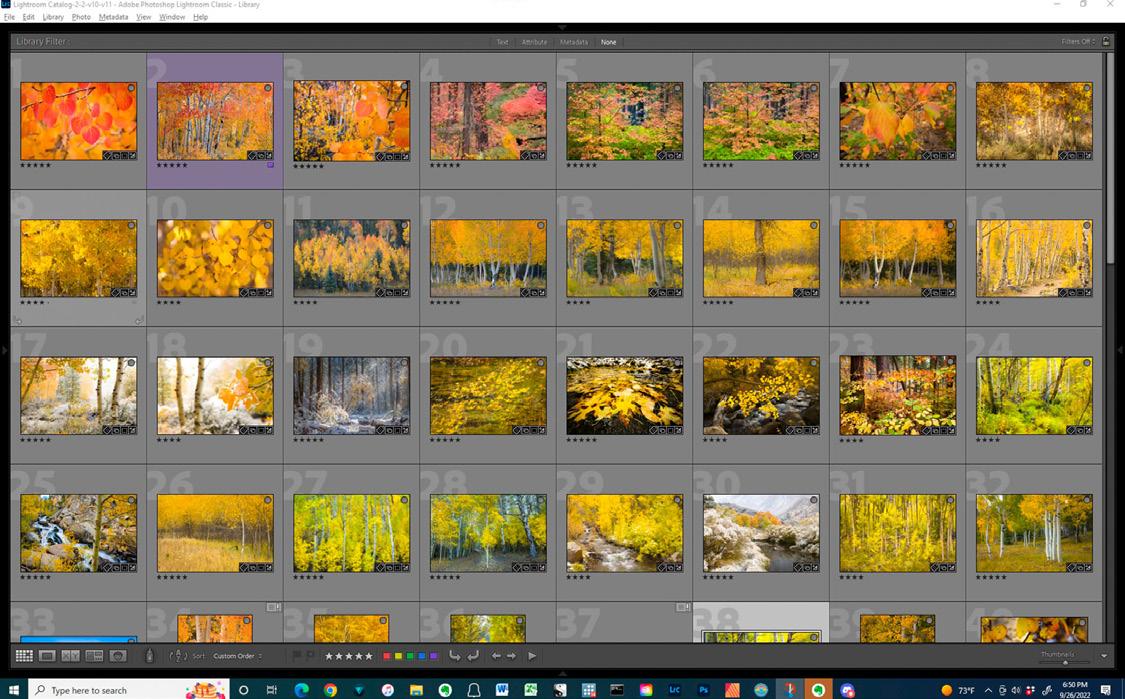This screenshot has height=699, width=1125.
Task: Adjust the Thumbnails size slider
Action: point(1065,662)
